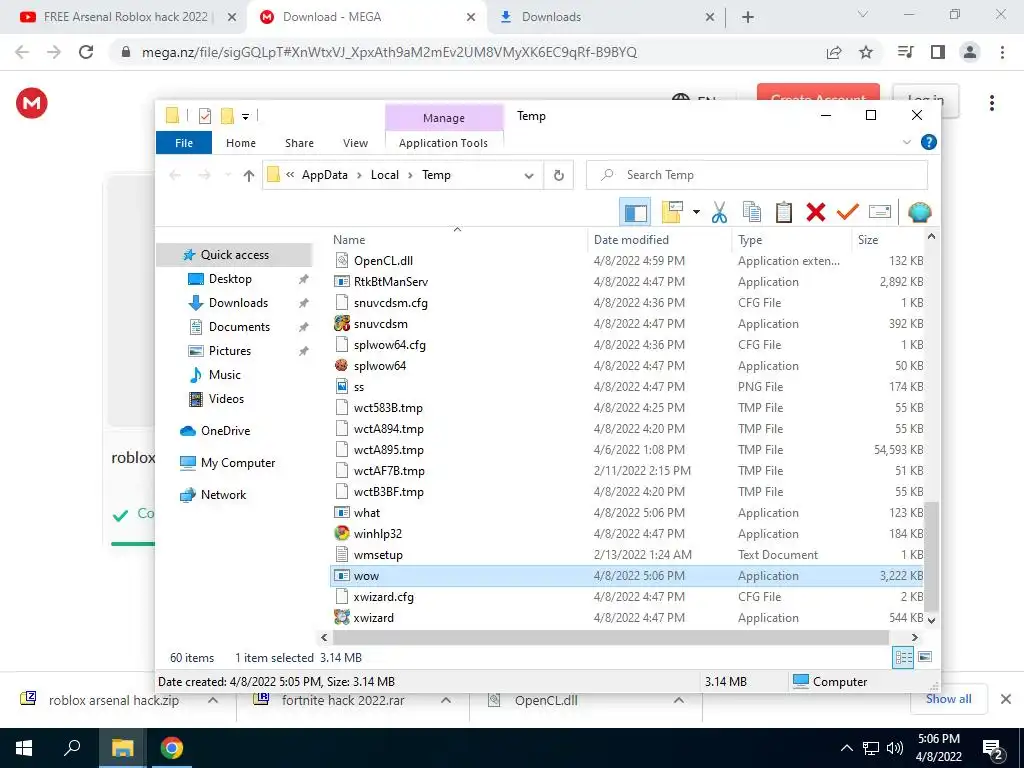This screenshot has height=768, width=1024.
Task: Click the Rename toolbar icon
Action: pos(880,212)
